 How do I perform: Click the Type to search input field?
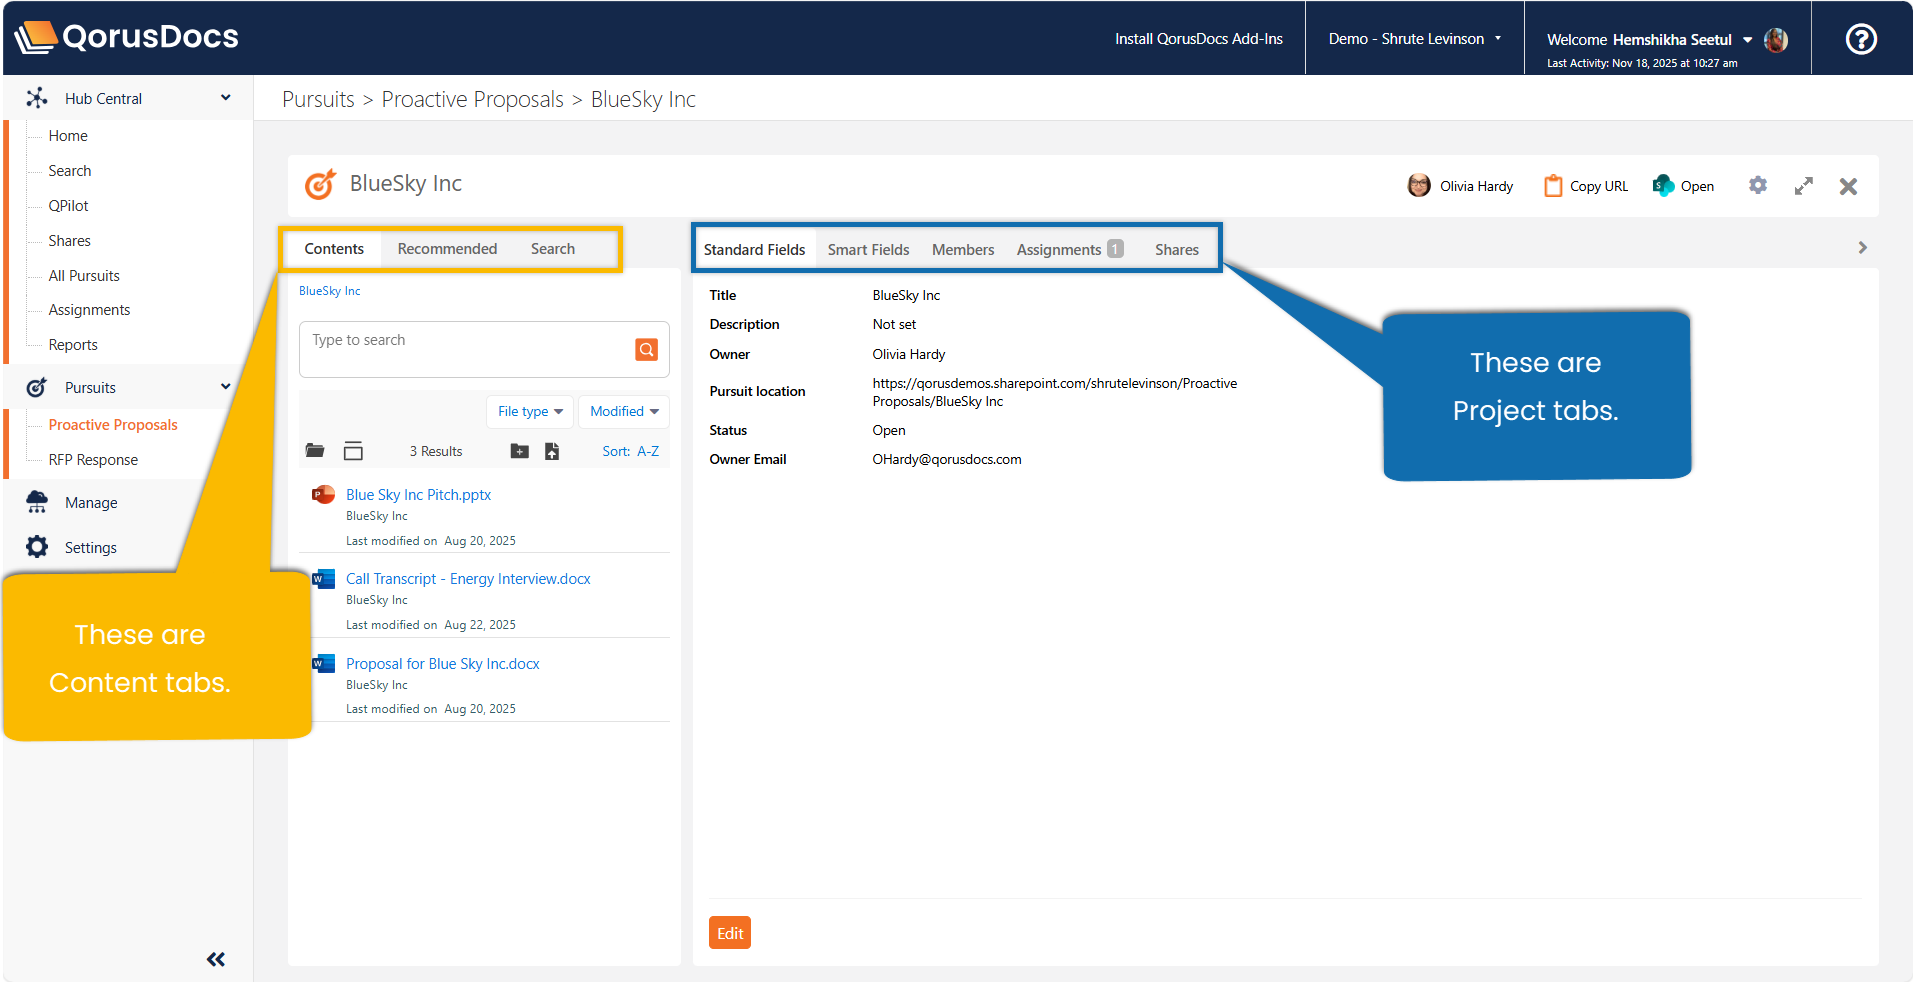465,341
